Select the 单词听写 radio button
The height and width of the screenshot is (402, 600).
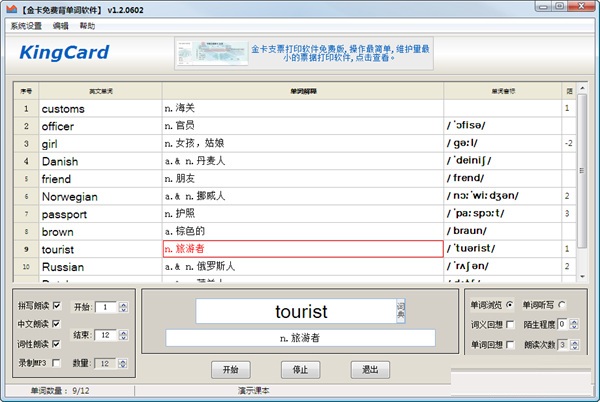coord(561,305)
